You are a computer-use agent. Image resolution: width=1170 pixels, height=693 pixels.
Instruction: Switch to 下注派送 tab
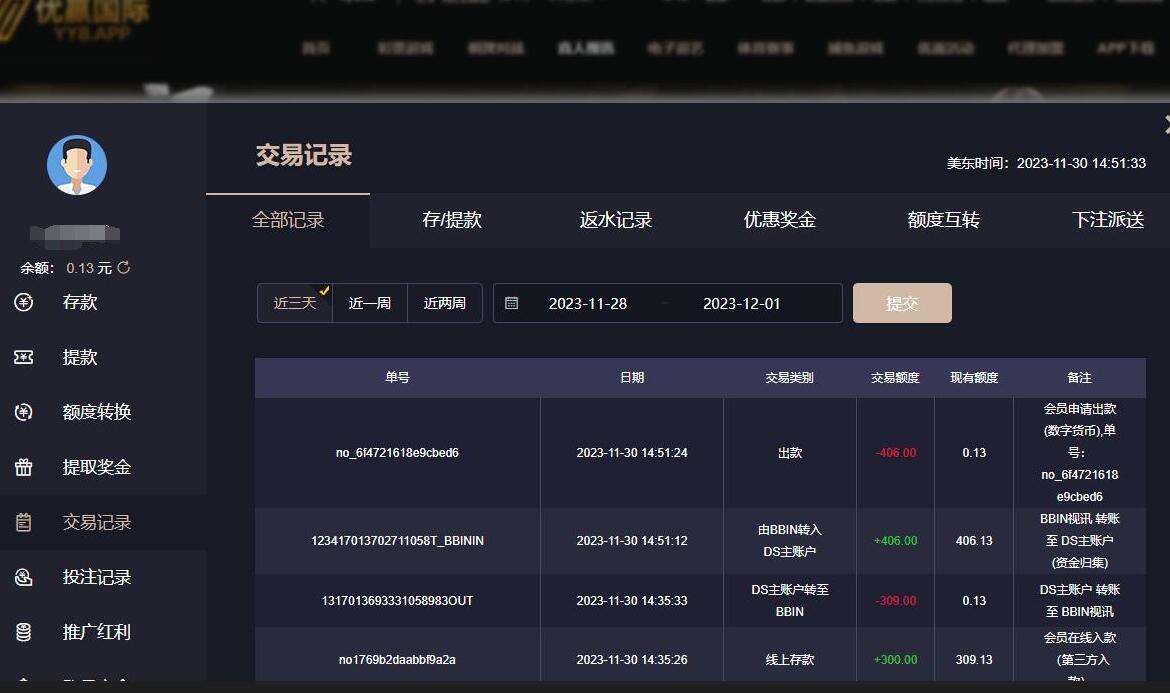tap(1107, 220)
